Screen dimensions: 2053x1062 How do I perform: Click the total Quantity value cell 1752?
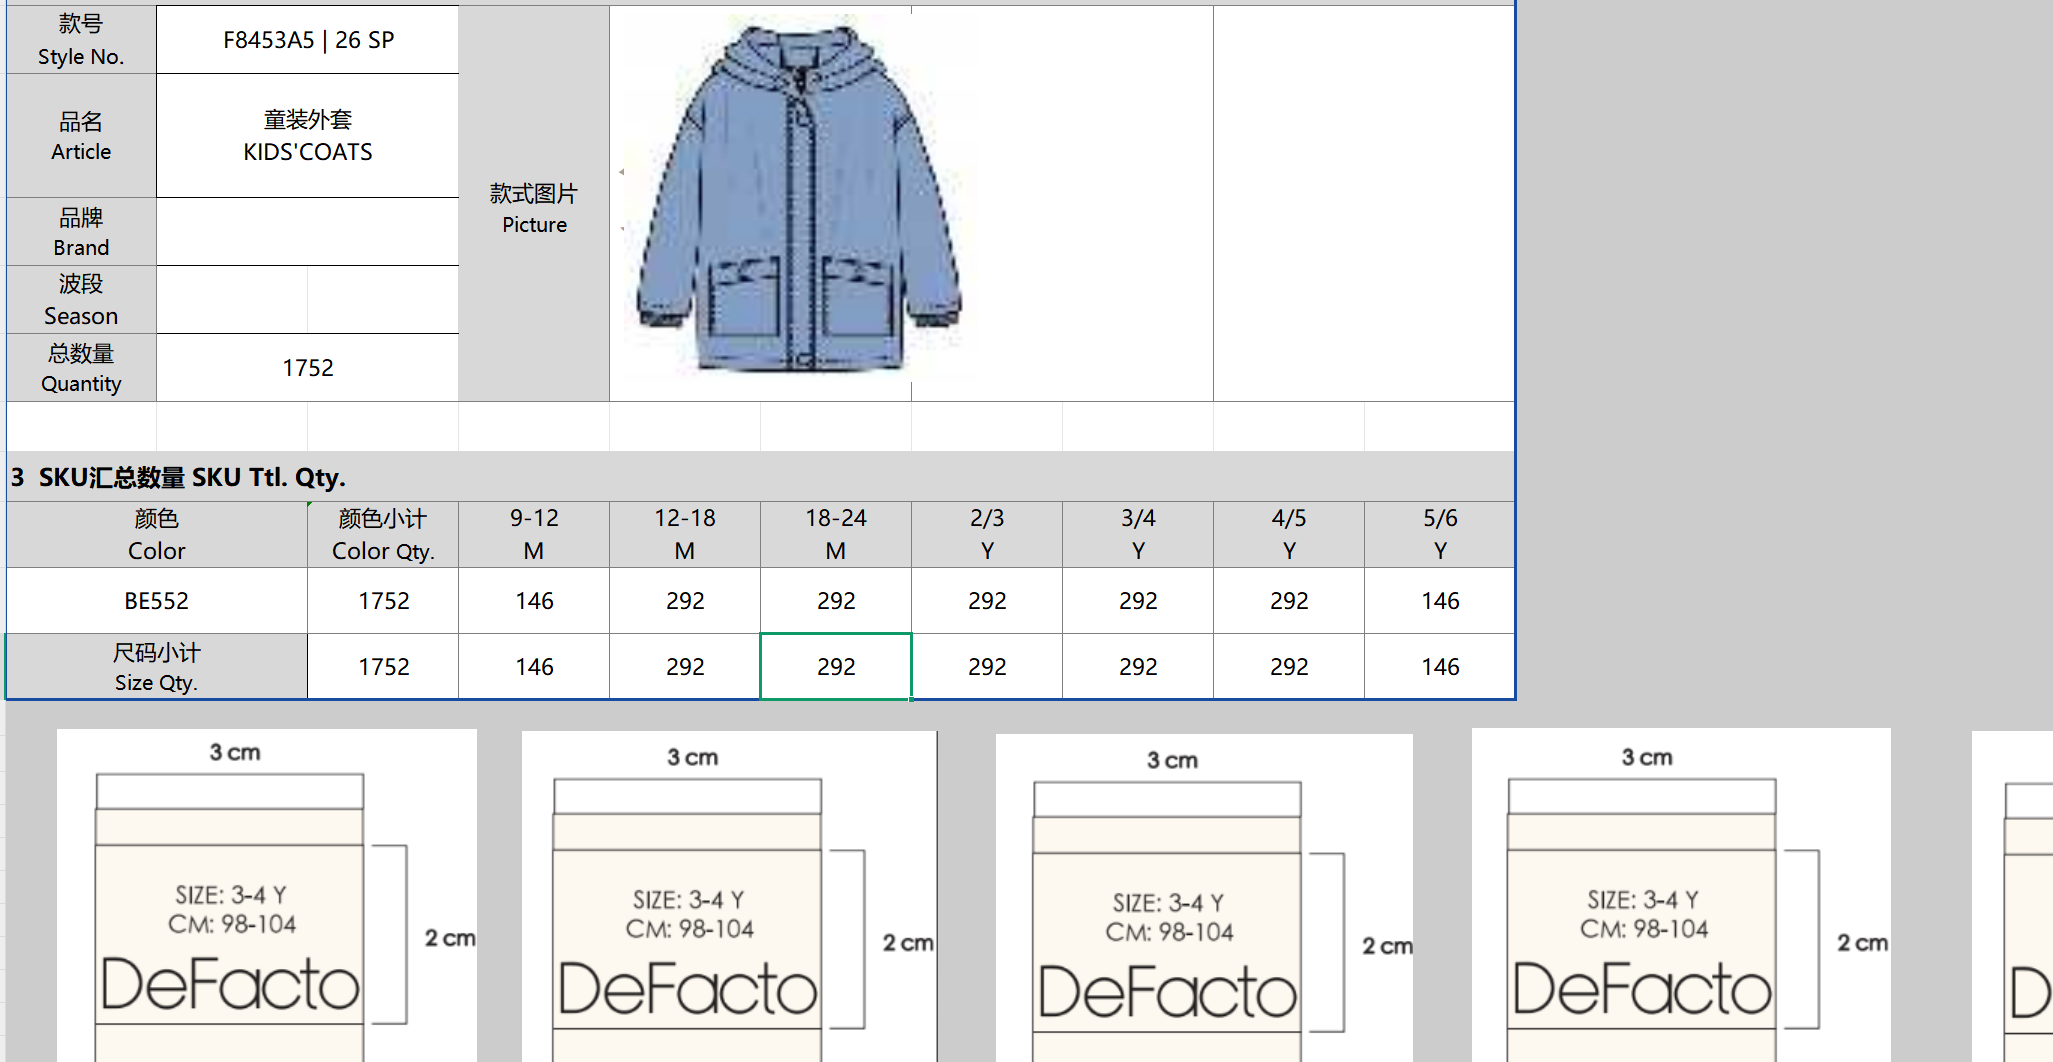pyautogui.click(x=308, y=368)
